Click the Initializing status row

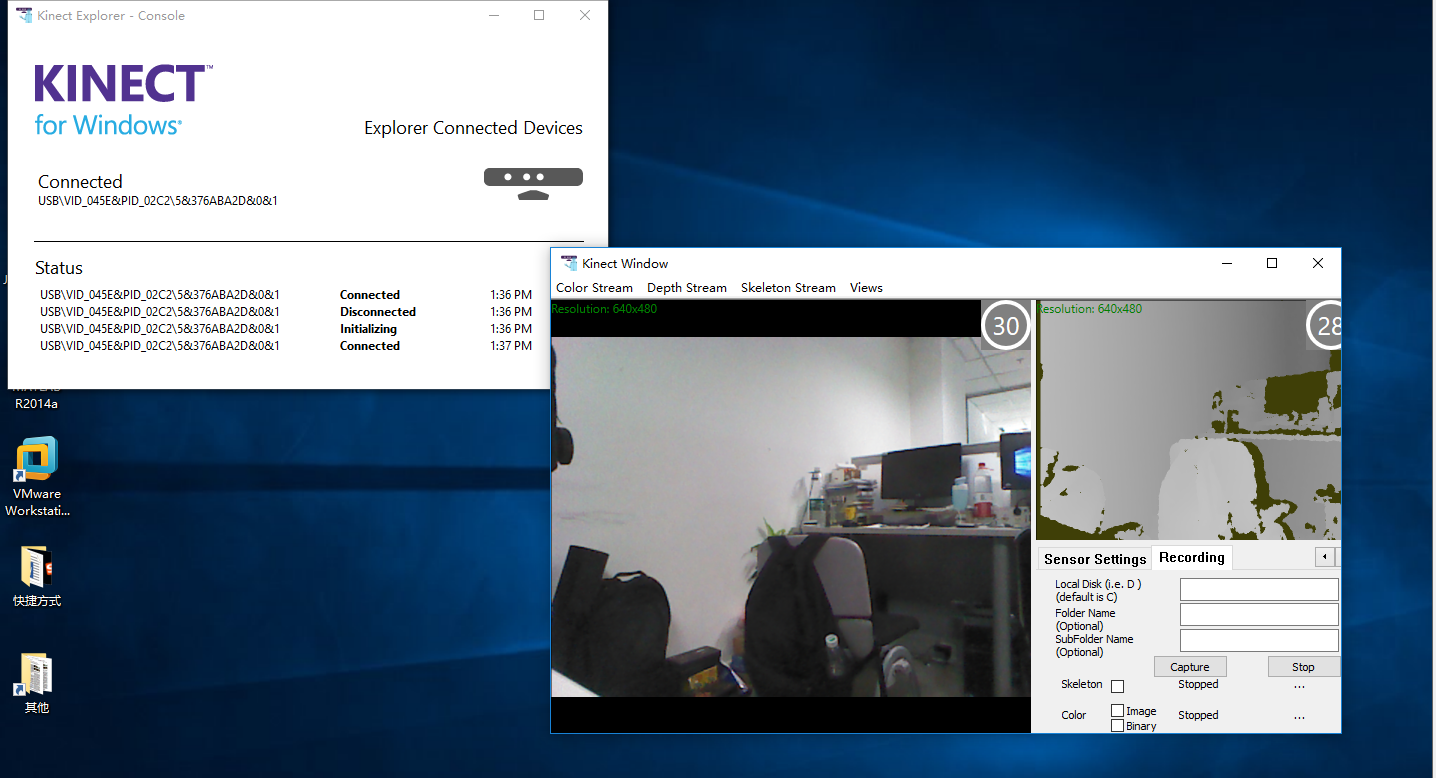[x=286, y=329]
